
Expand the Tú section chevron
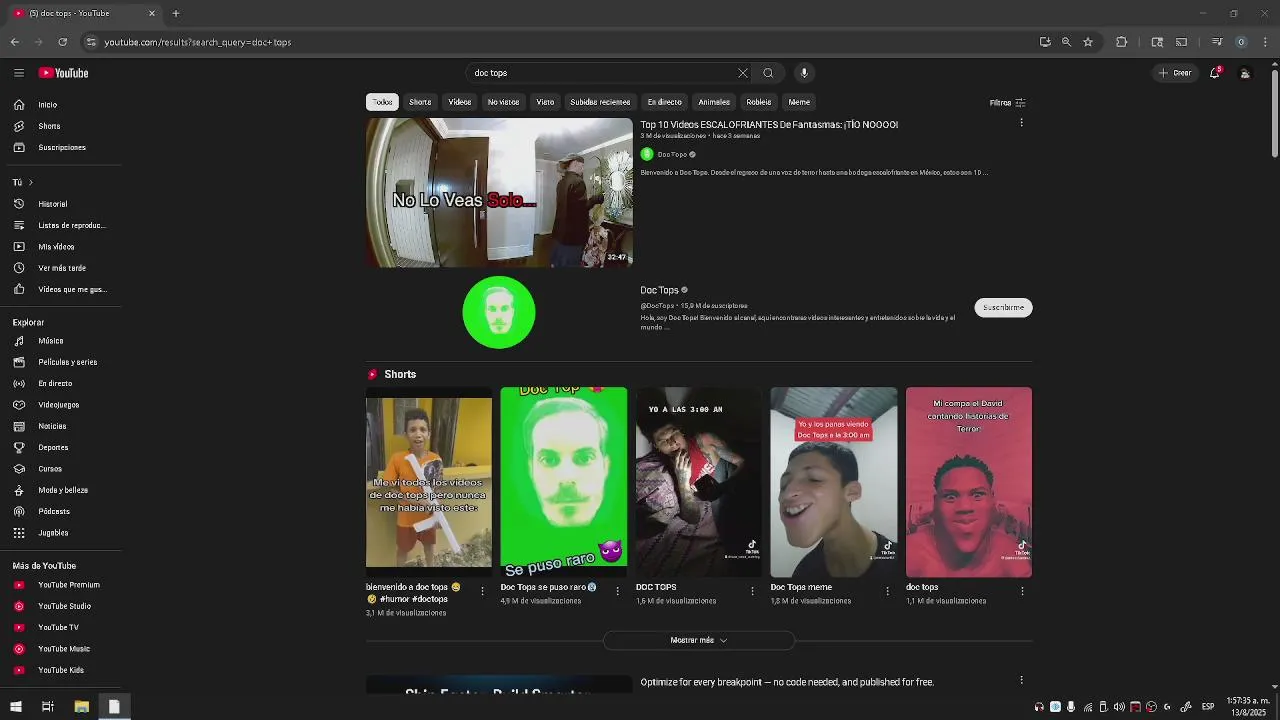pyautogui.click(x=31, y=182)
